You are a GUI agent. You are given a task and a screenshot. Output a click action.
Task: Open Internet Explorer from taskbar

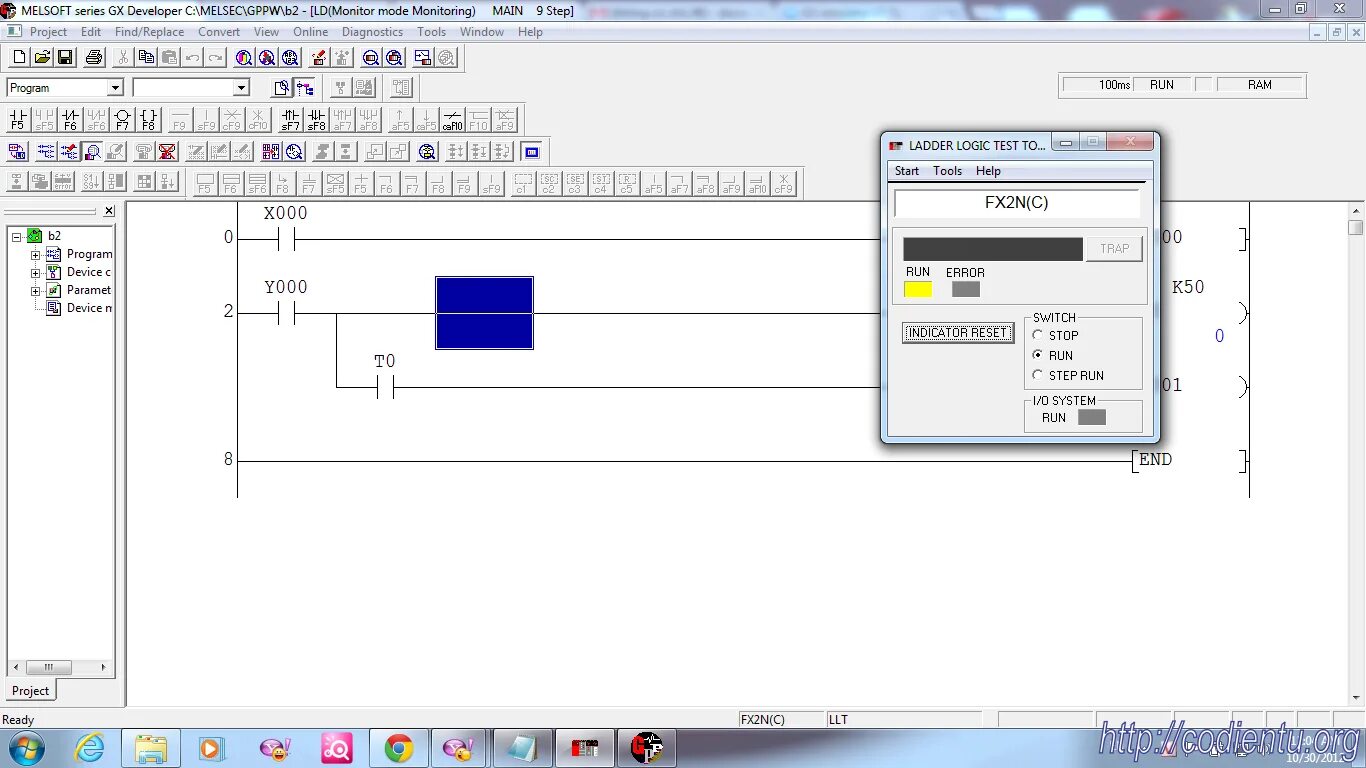pyautogui.click(x=89, y=748)
